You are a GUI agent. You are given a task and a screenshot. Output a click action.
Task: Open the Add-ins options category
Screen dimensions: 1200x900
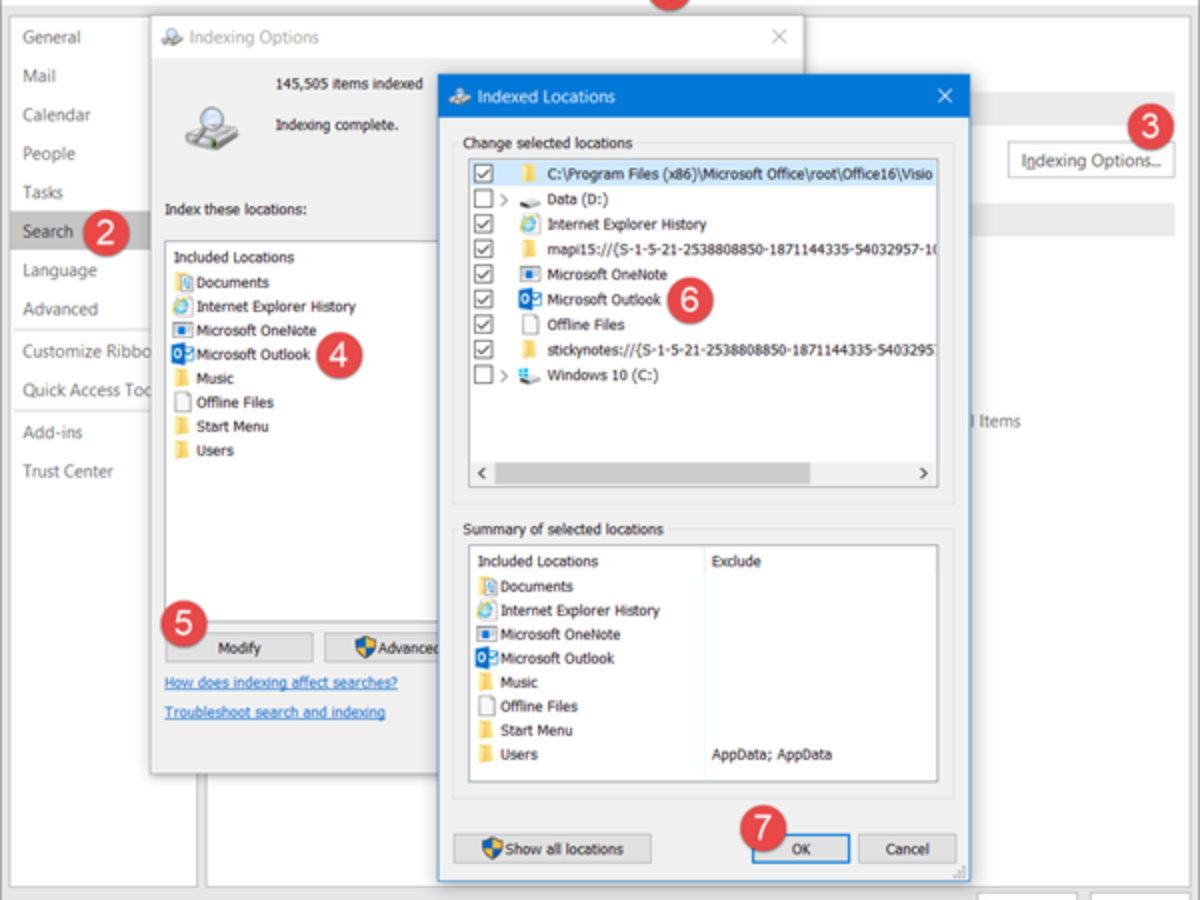pos(53,432)
